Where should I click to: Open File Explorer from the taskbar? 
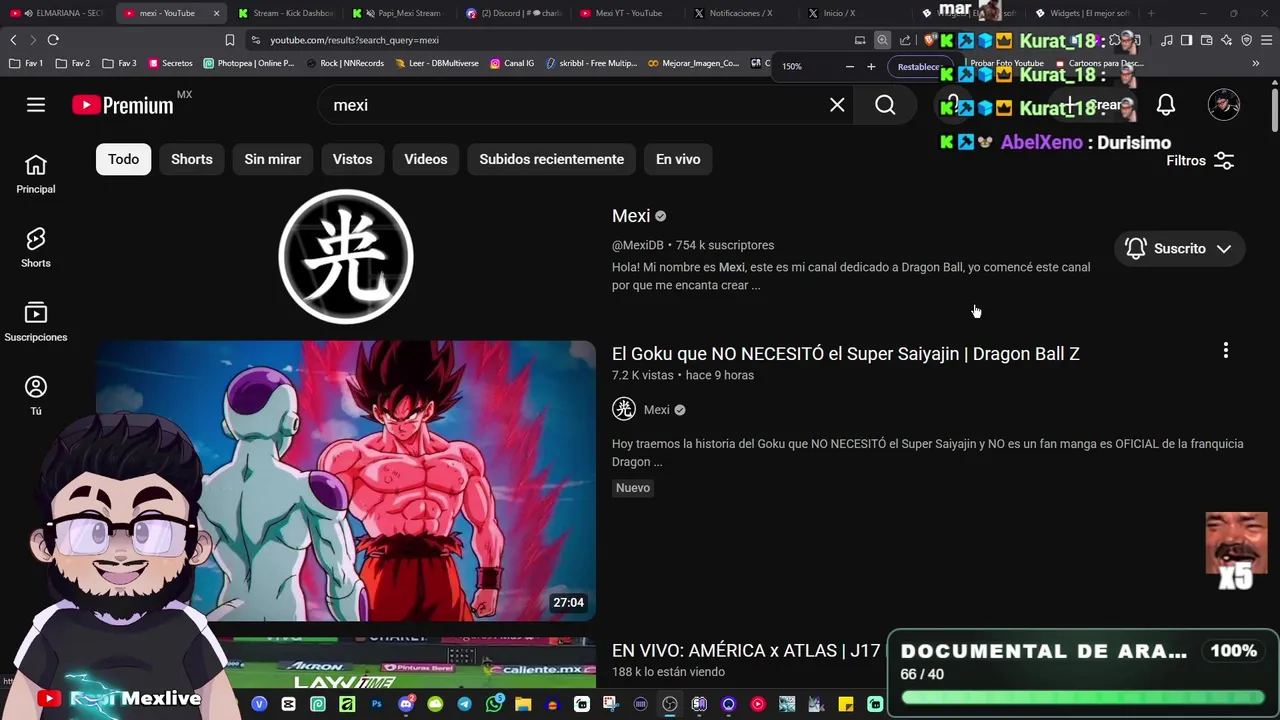tap(523, 704)
